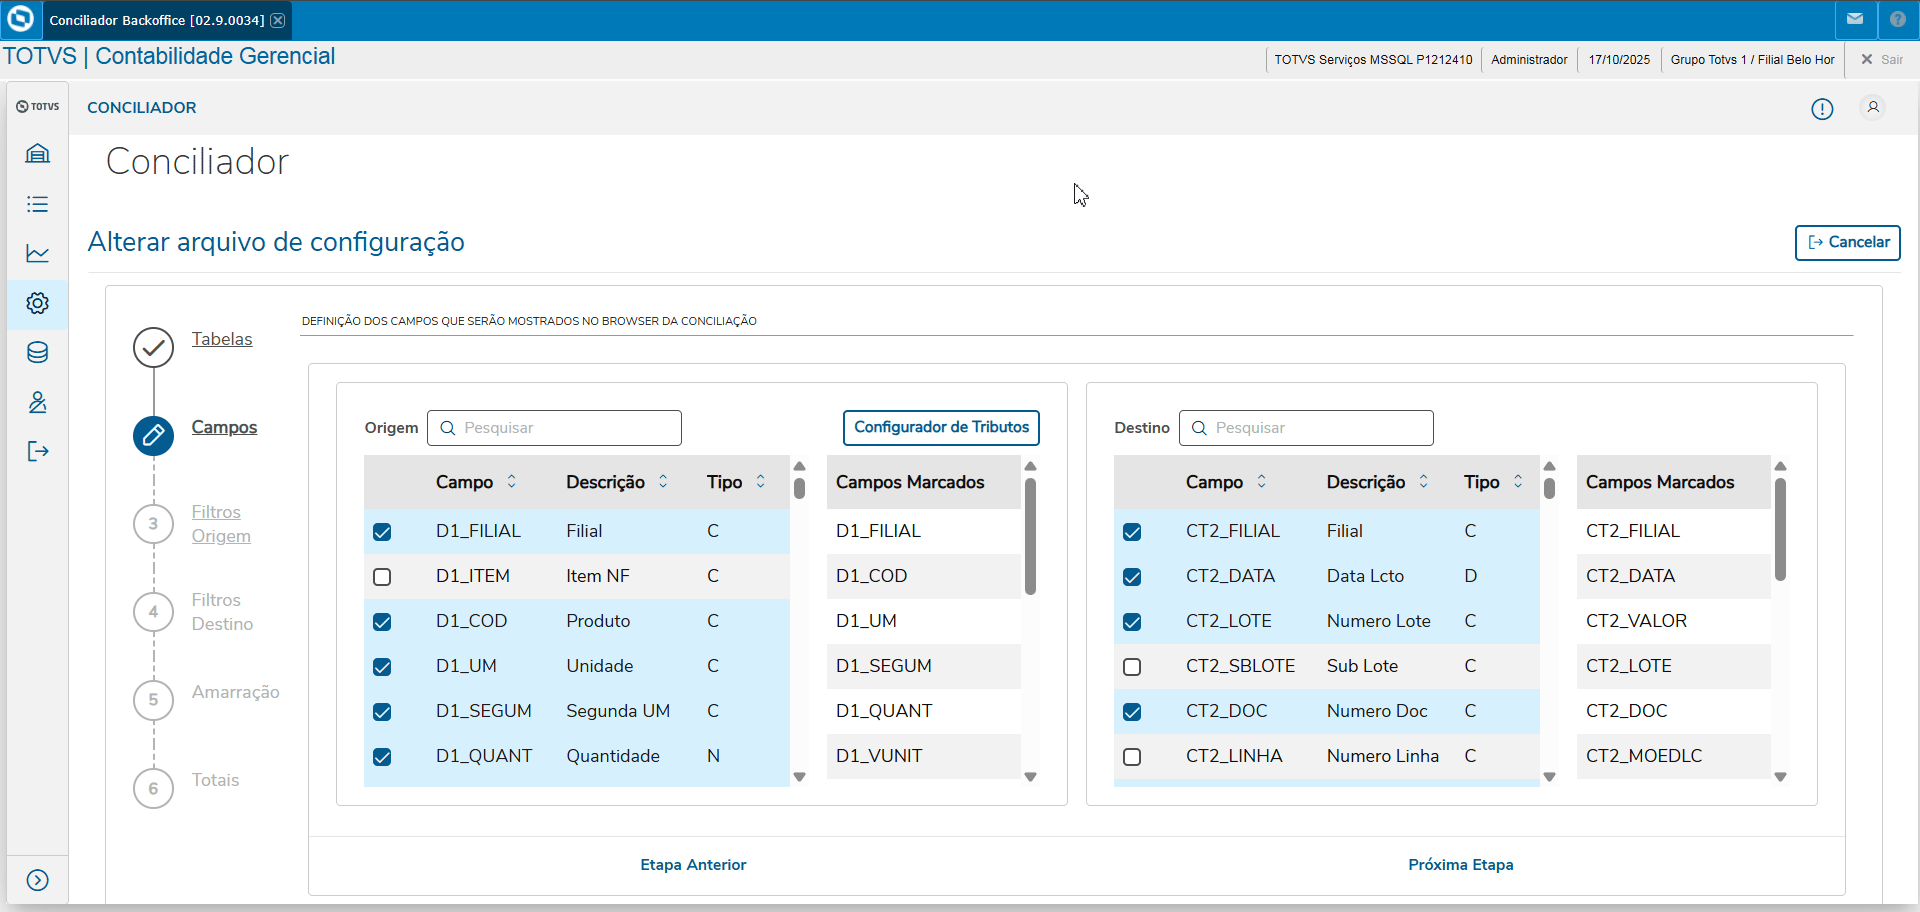Click the Sair button
Viewport: 1920px width, 912px height.
(1881, 60)
